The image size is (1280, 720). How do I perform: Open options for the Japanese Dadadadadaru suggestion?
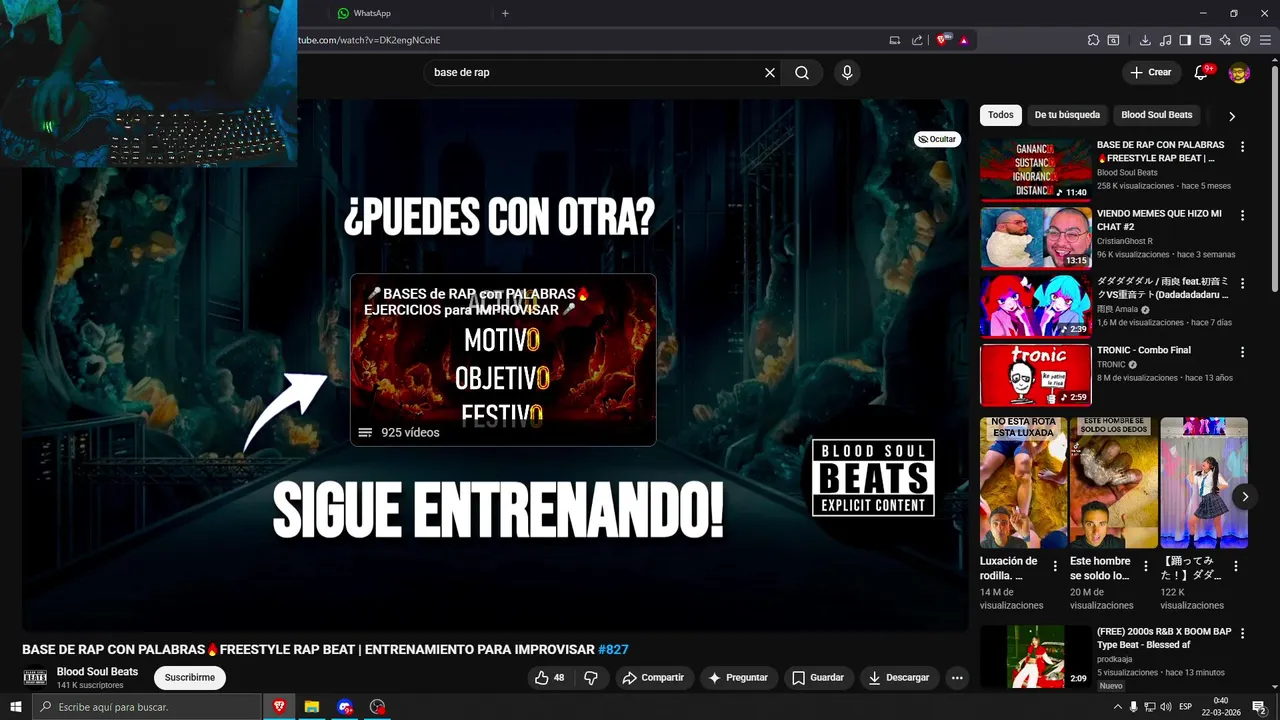1243,284
